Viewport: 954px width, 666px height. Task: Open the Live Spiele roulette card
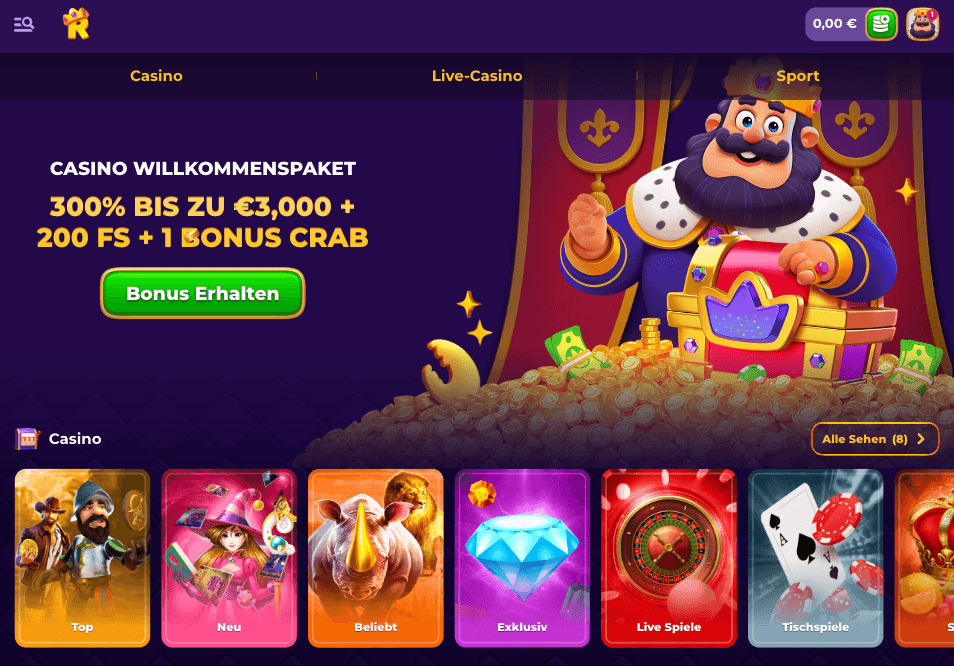tap(669, 558)
